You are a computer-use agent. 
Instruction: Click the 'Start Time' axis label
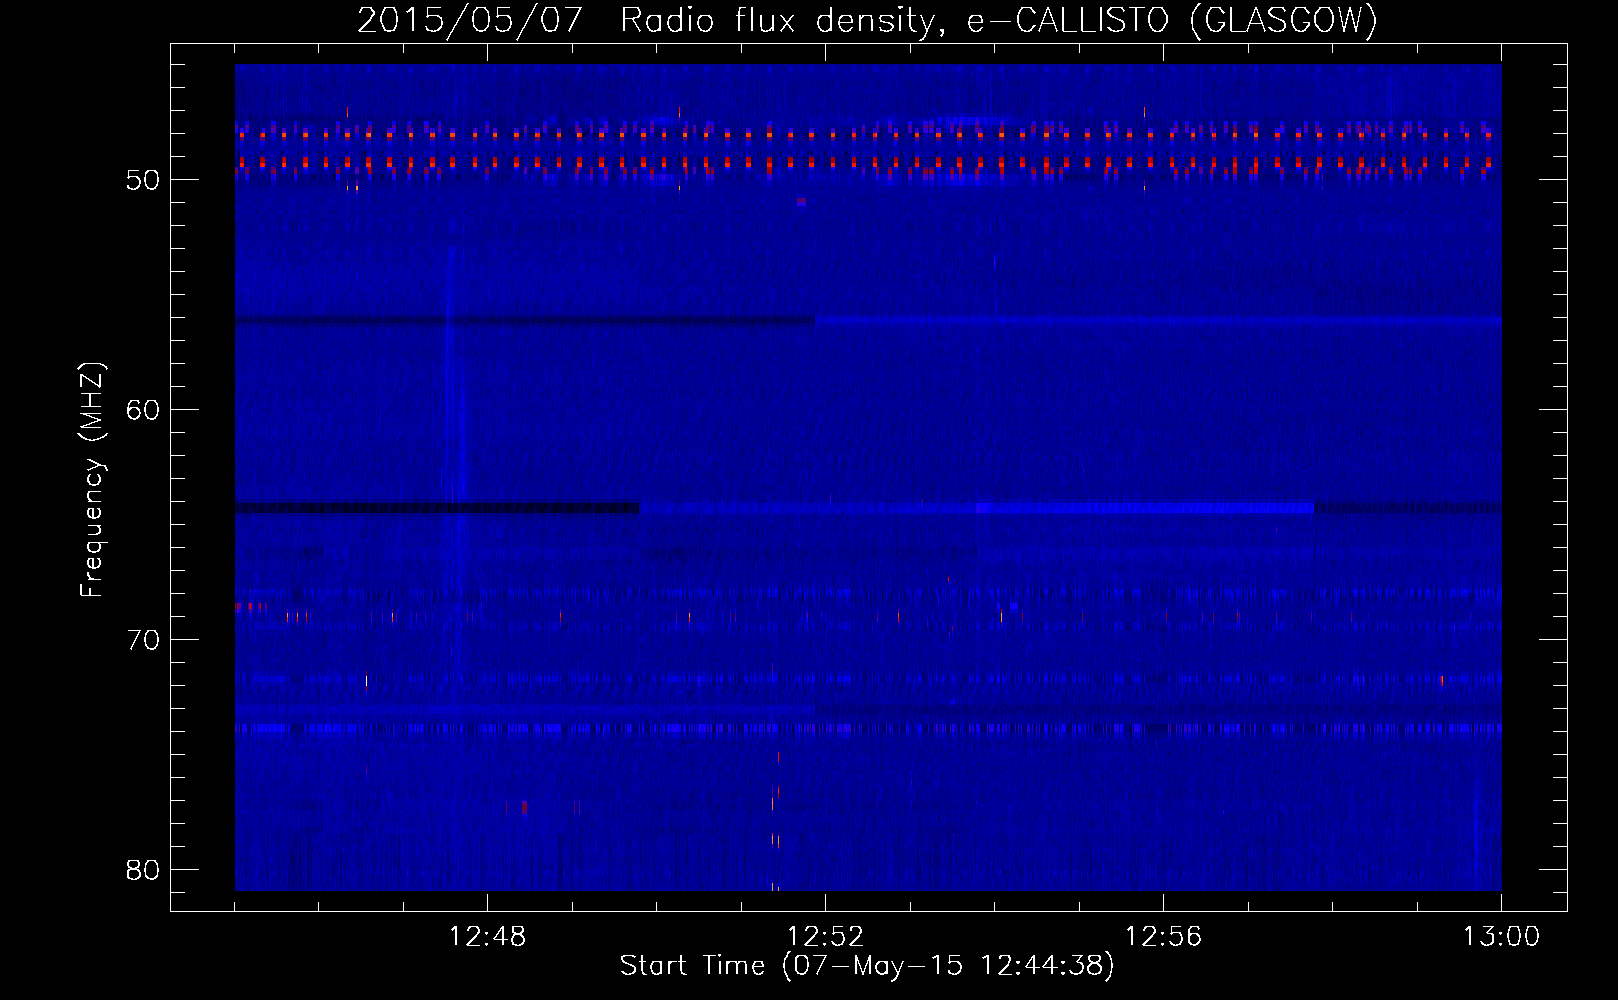[x=867, y=966]
